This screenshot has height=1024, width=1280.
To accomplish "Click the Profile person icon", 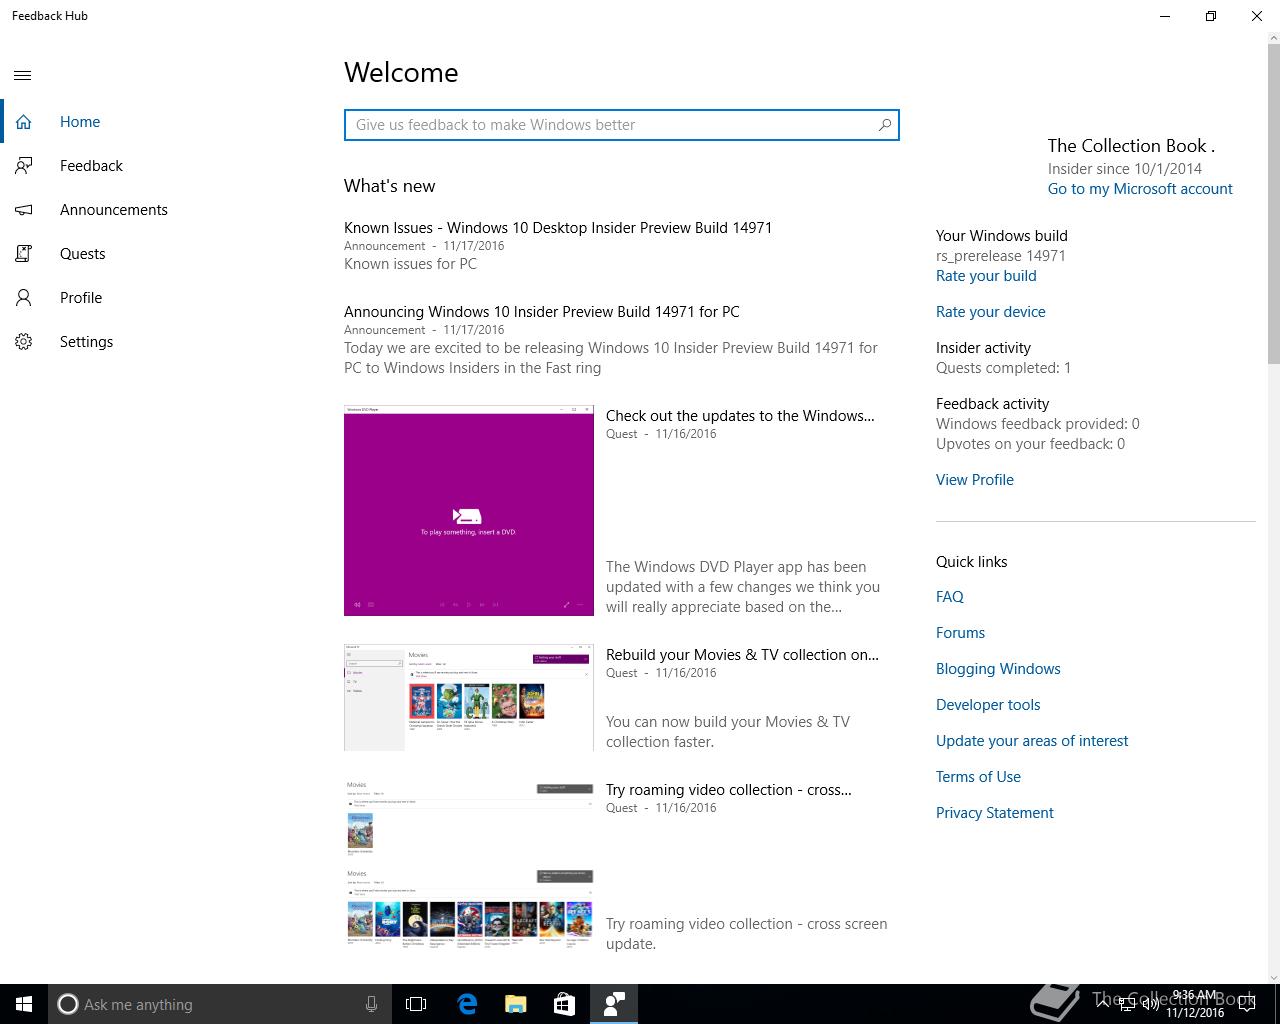I will 24,298.
